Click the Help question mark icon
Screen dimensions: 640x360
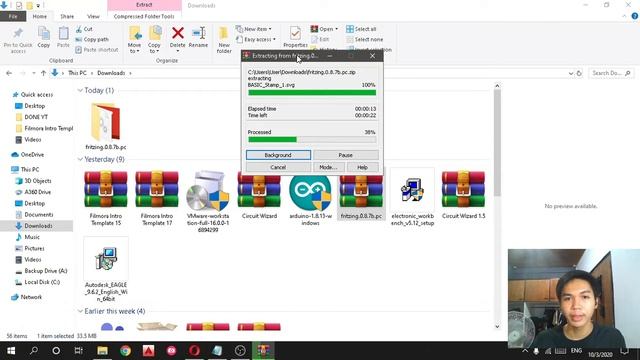(635, 16)
